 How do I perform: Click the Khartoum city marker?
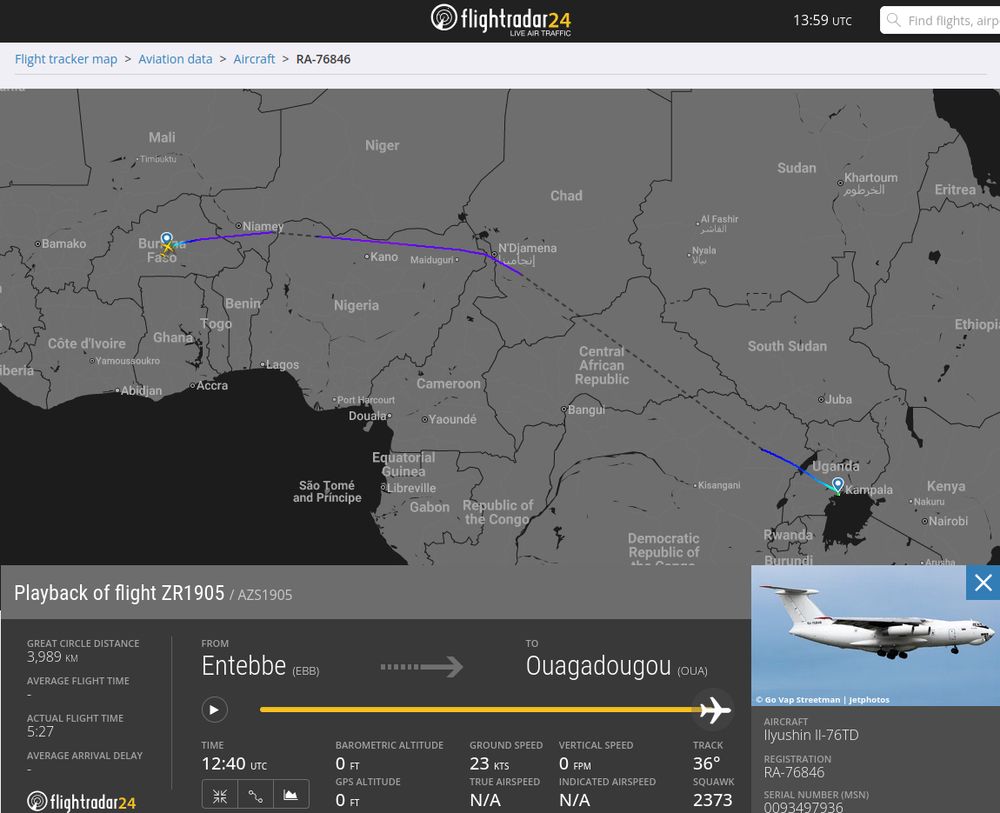coord(840,183)
